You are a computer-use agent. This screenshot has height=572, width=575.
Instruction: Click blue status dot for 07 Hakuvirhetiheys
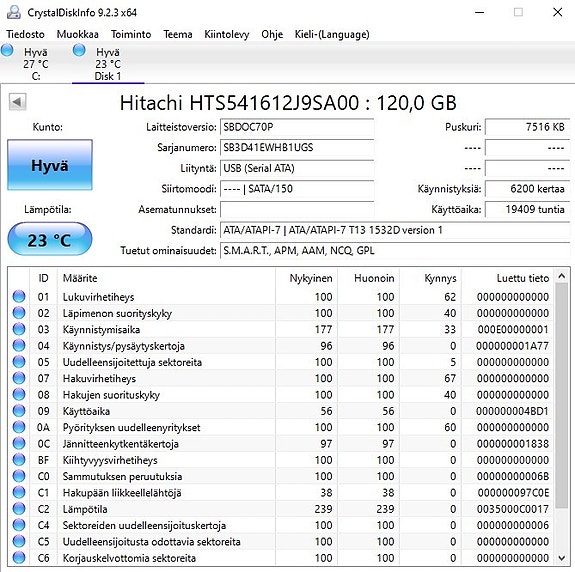pos(19,378)
